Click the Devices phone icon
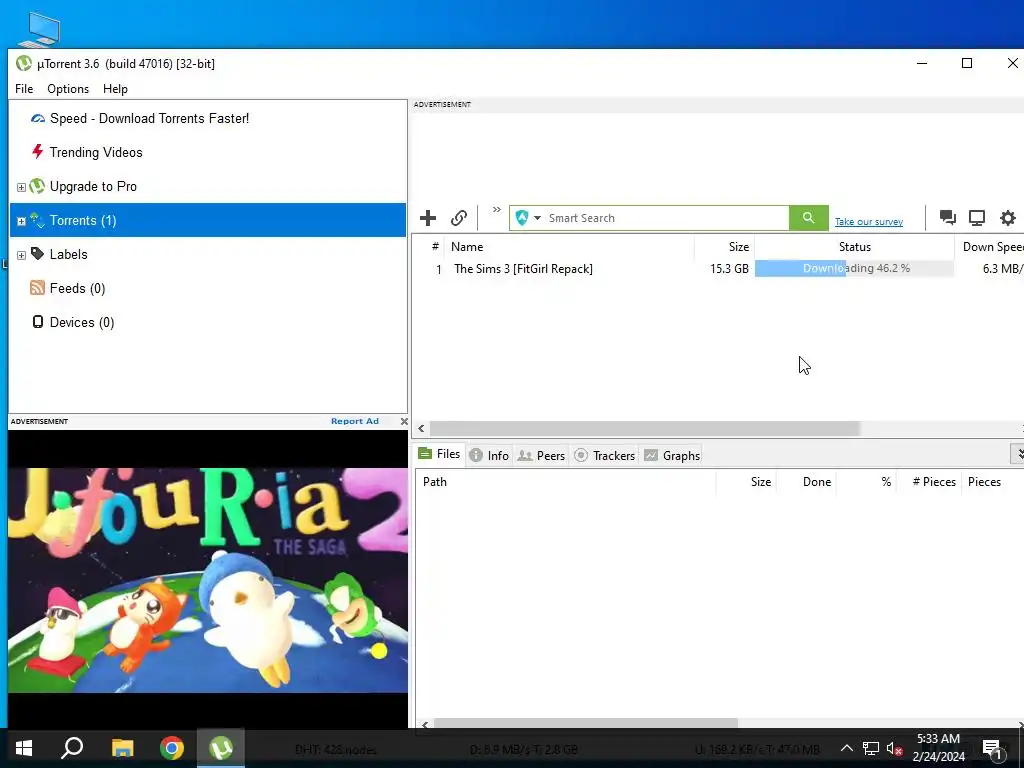The height and width of the screenshot is (768, 1024). (x=38, y=321)
